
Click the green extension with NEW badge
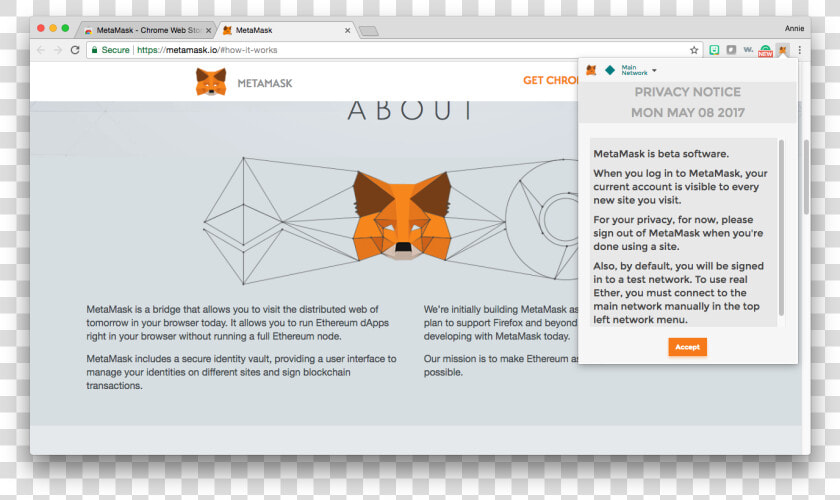pyautogui.click(x=765, y=50)
